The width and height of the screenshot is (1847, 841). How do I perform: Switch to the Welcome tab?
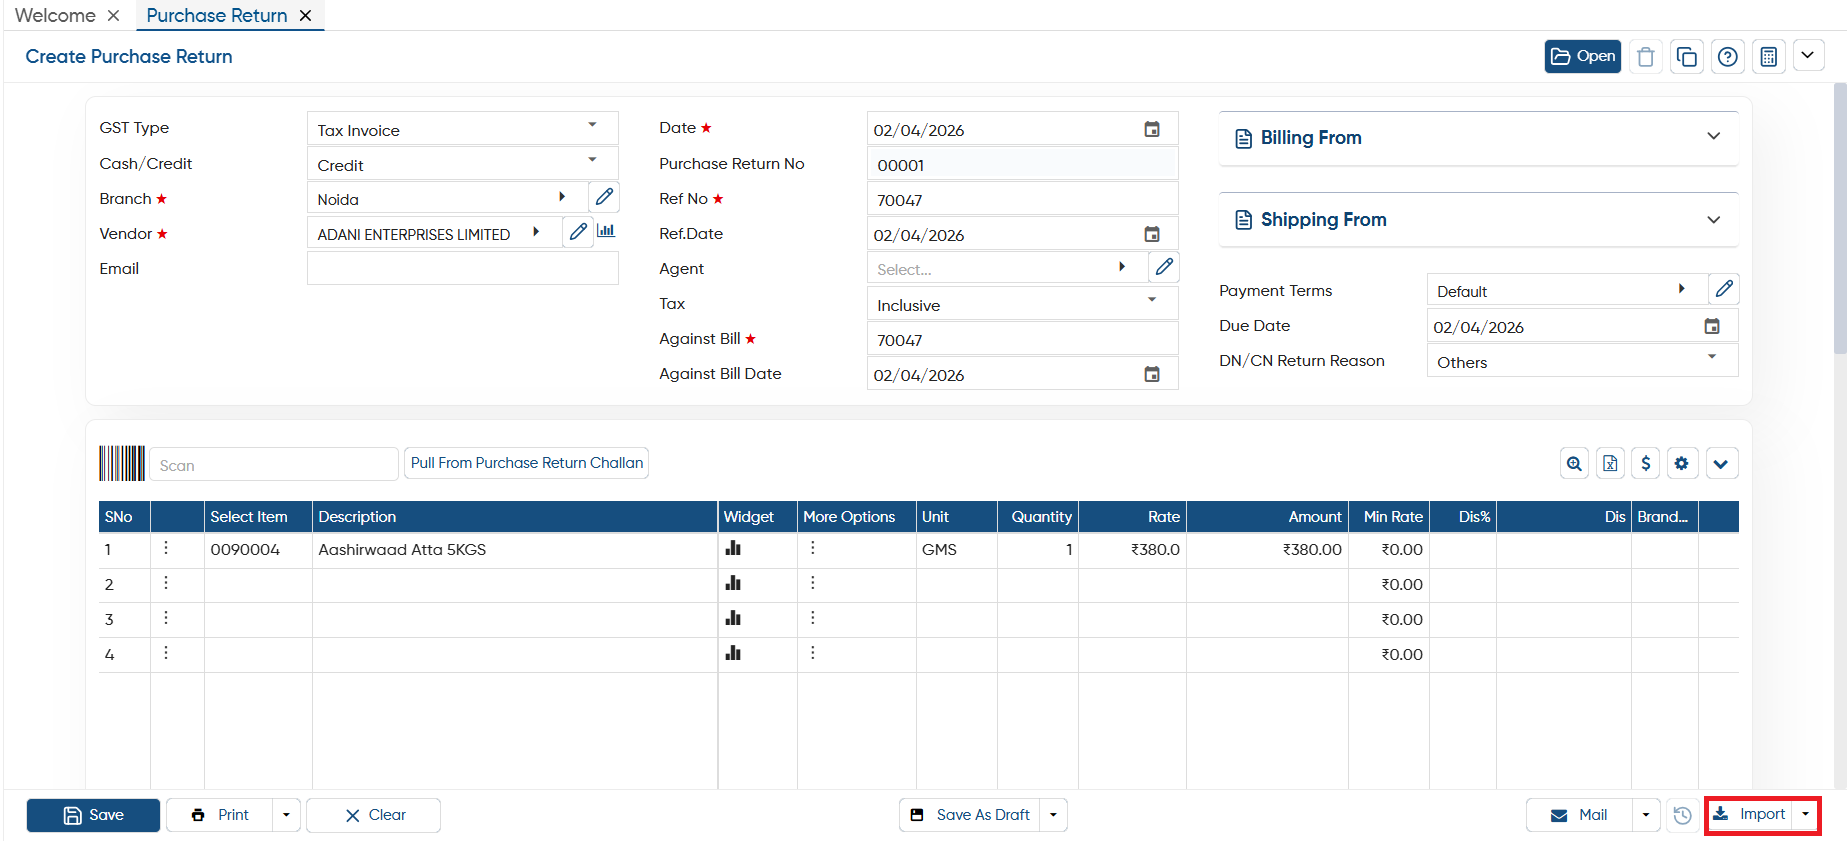55,15
